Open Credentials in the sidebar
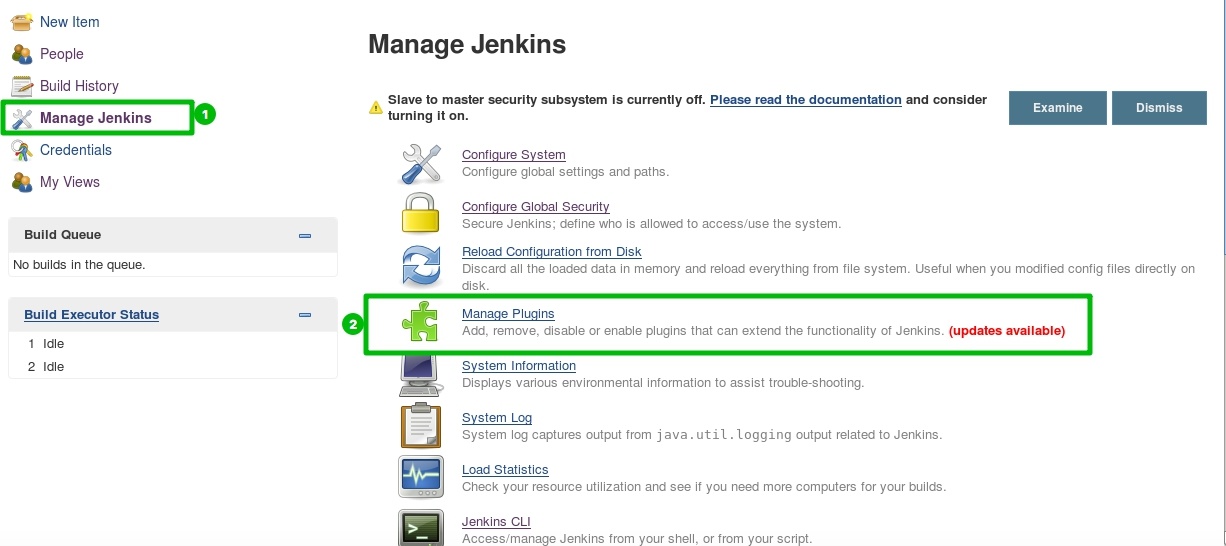 coord(76,150)
